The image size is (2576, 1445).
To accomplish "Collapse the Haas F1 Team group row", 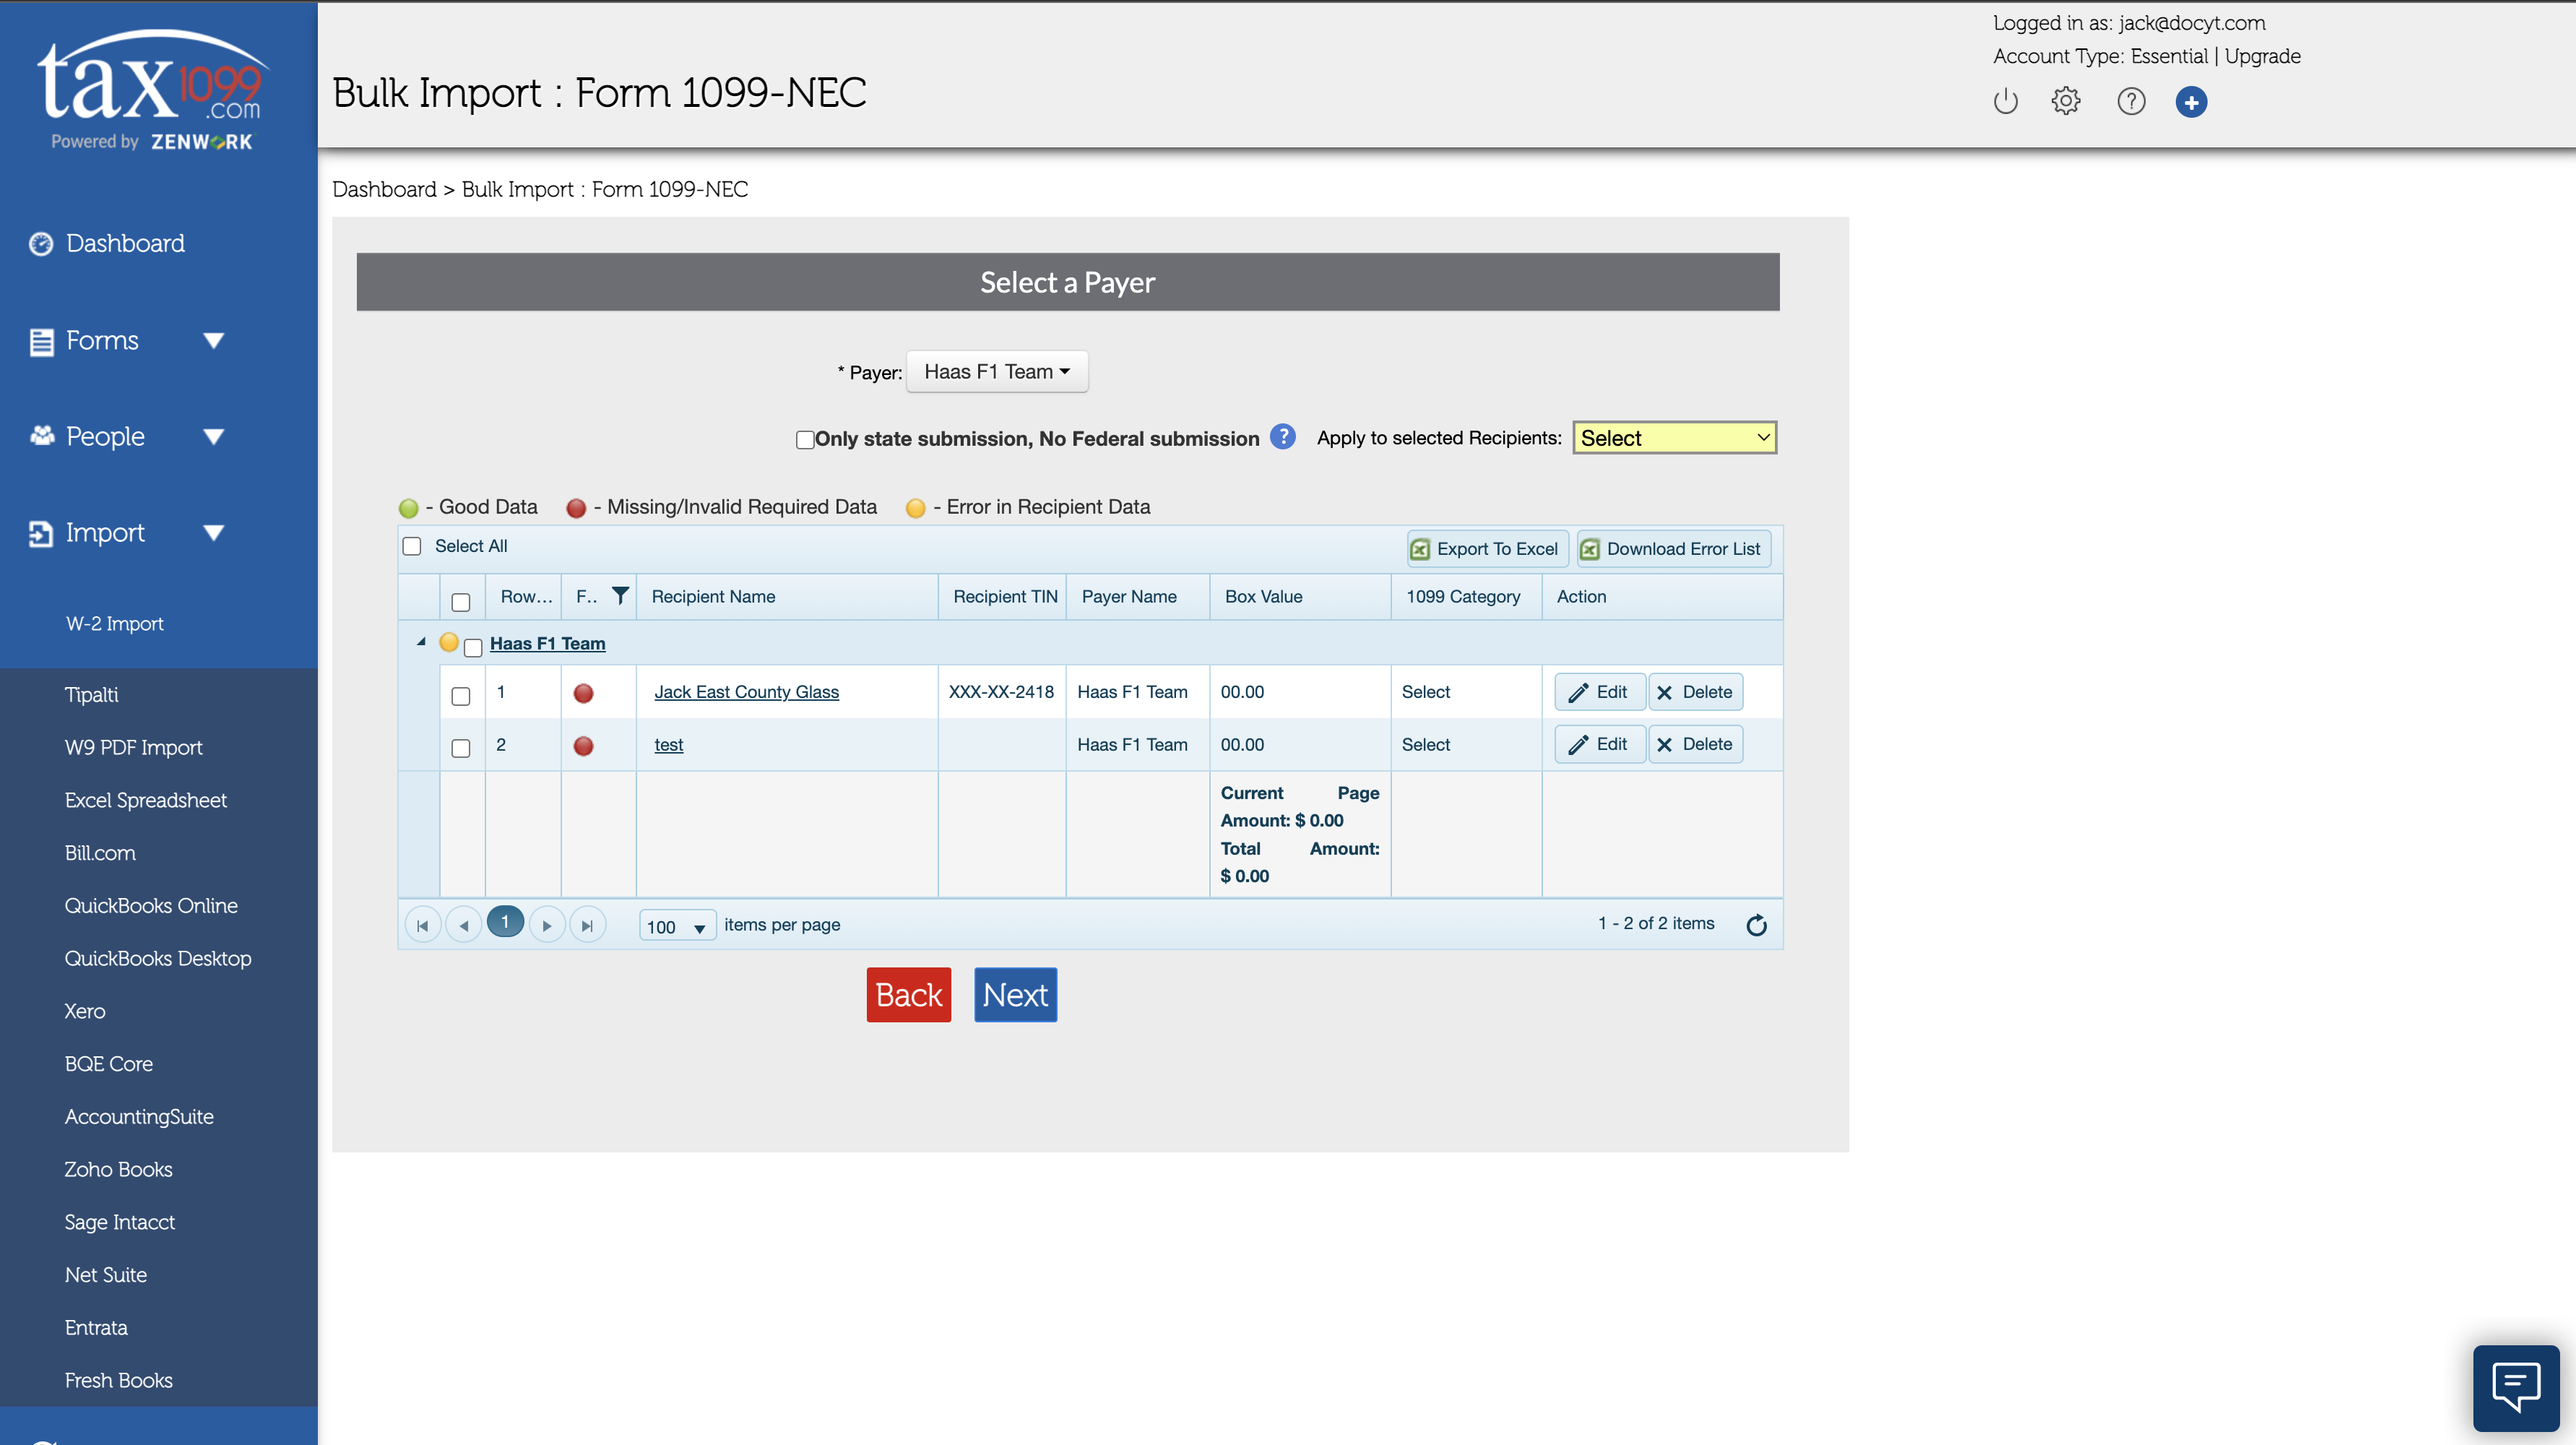I will [x=421, y=642].
